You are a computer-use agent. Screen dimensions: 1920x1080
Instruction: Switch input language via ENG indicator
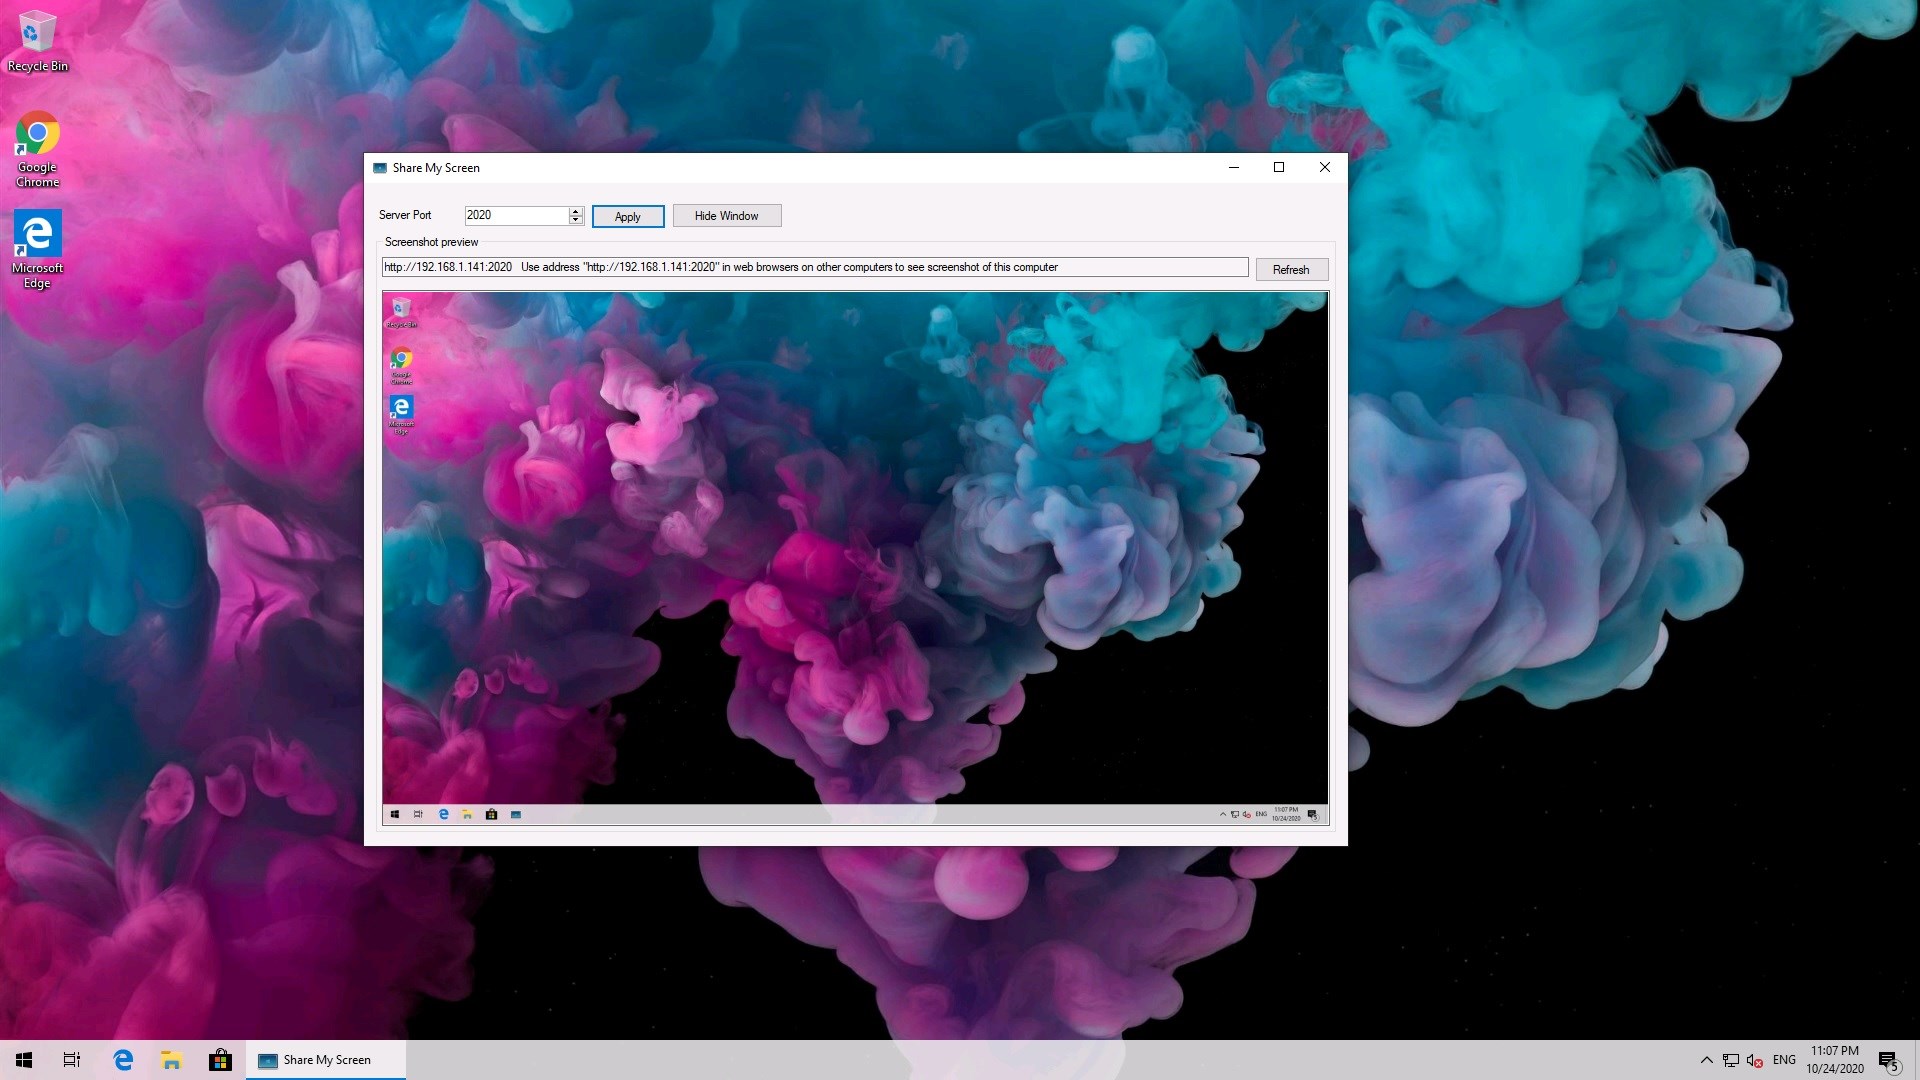click(x=1784, y=1060)
